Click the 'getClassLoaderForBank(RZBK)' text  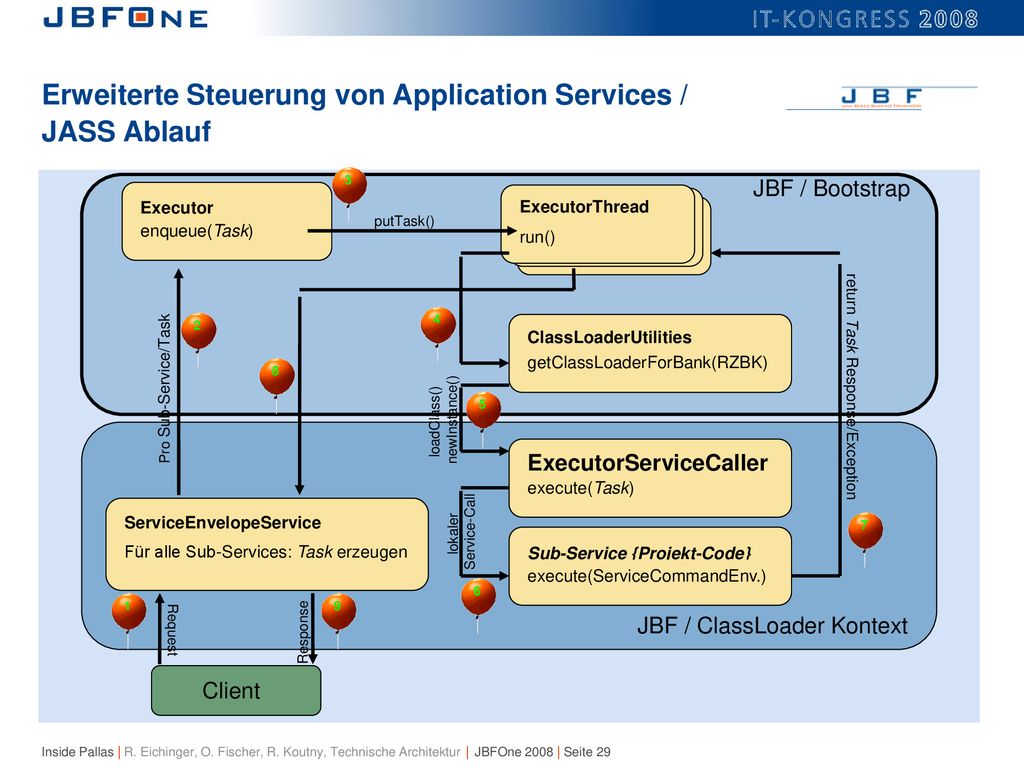click(x=647, y=362)
